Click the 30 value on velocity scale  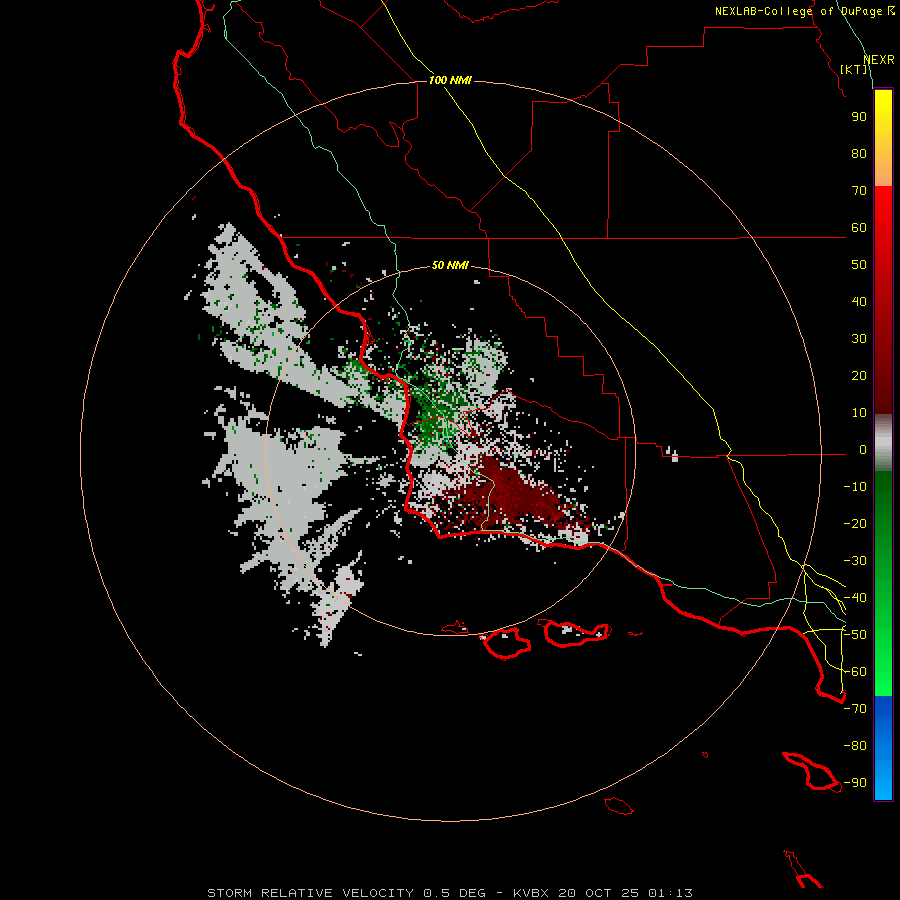(859, 339)
